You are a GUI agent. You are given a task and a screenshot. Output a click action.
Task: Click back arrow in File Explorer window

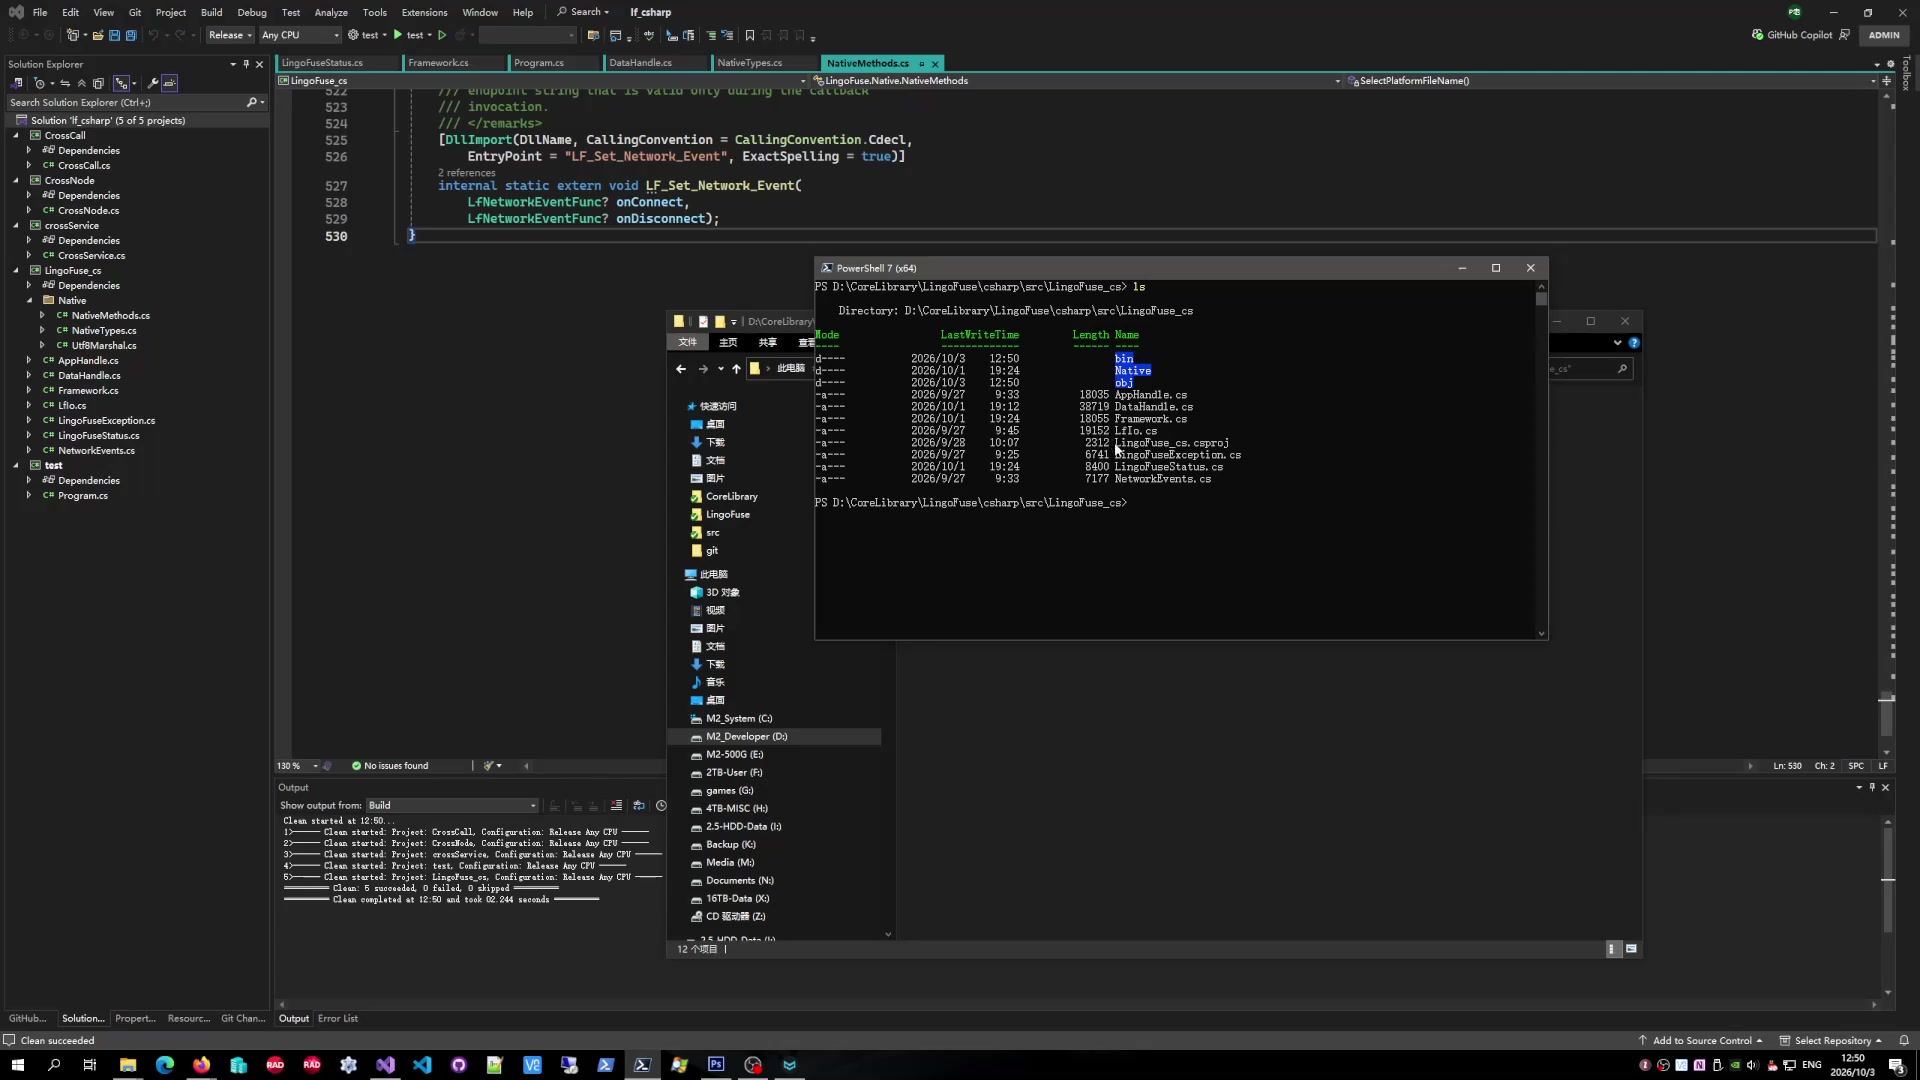click(681, 369)
